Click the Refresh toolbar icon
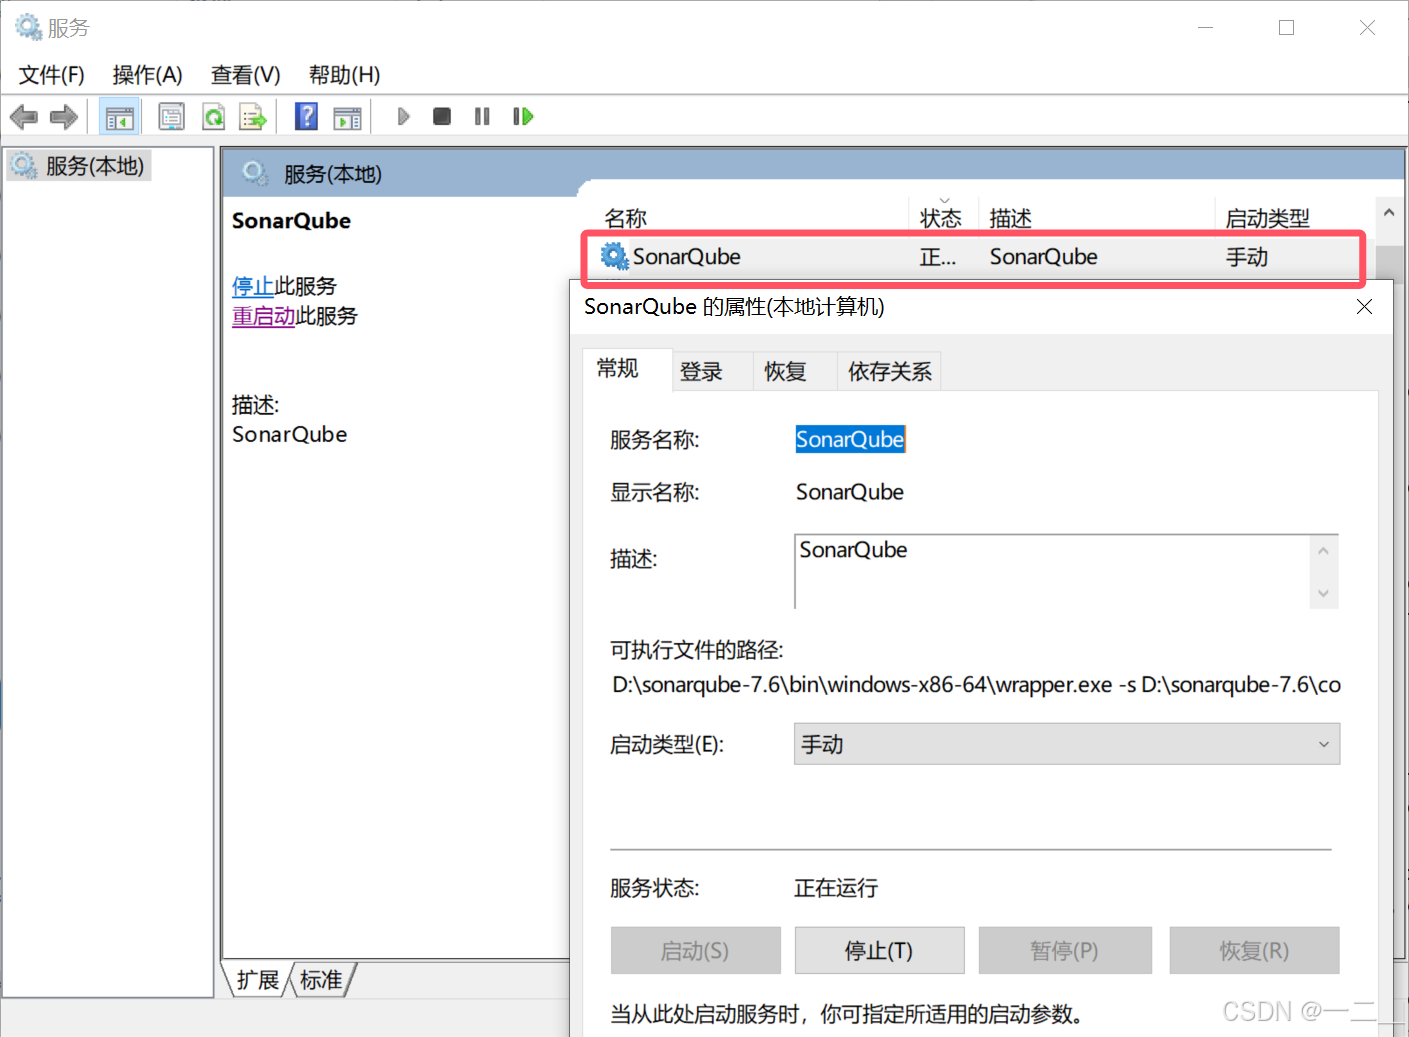Screen dimensions: 1409x1037 [x=213, y=117]
